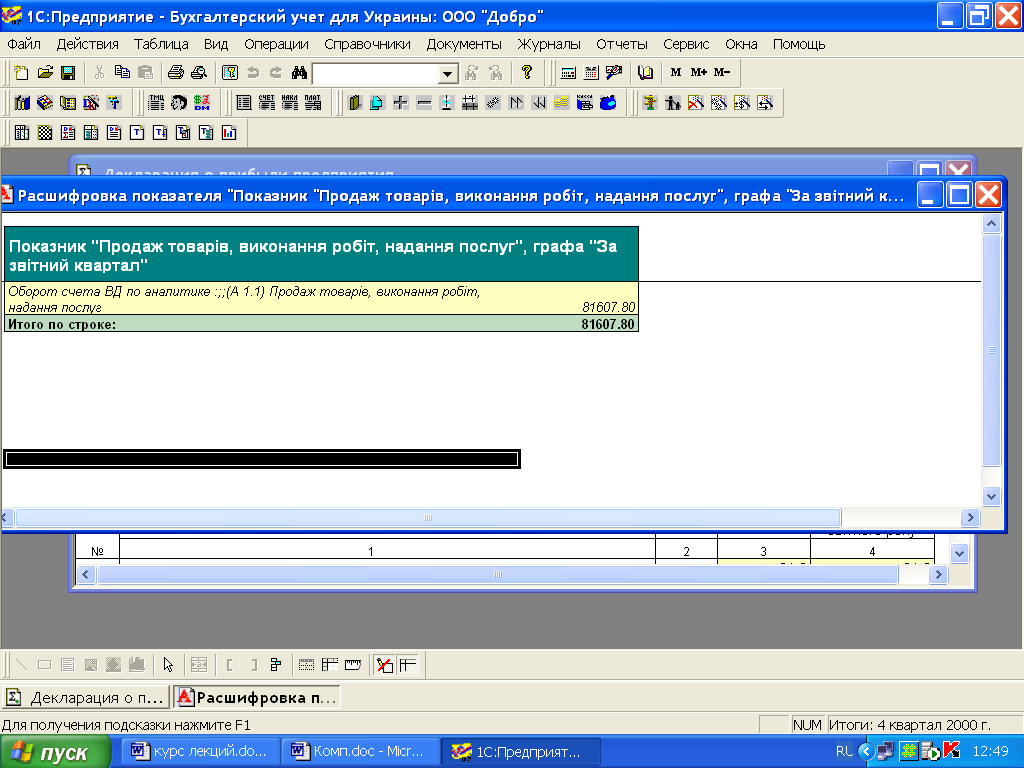
Task: Select the italic value 81607.80 in the Оборот счета ВД row
Action: [608, 307]
